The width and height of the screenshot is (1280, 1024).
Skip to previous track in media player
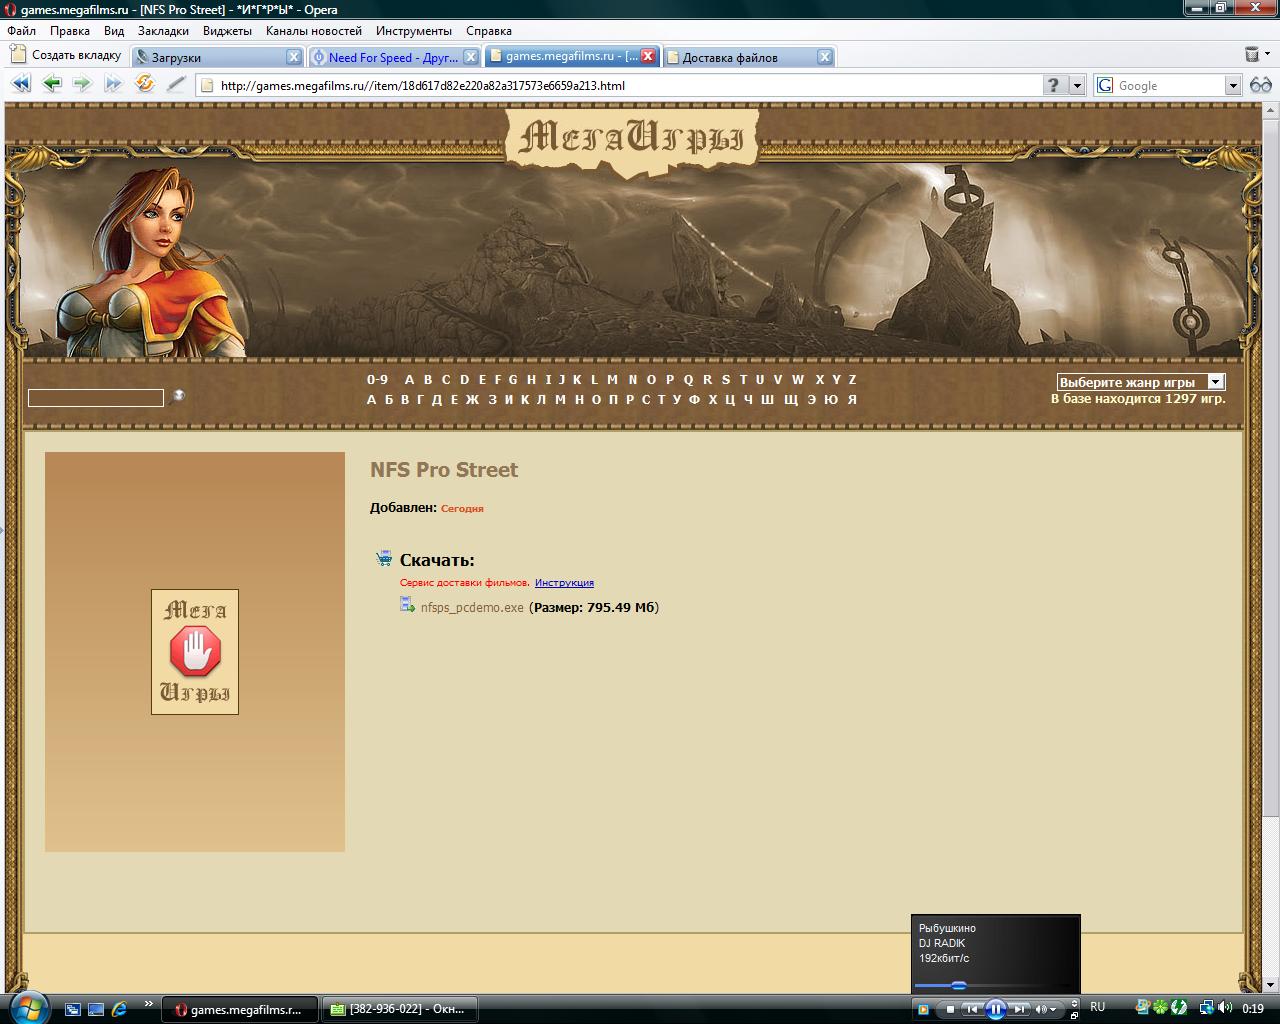tap(971, 1009)
